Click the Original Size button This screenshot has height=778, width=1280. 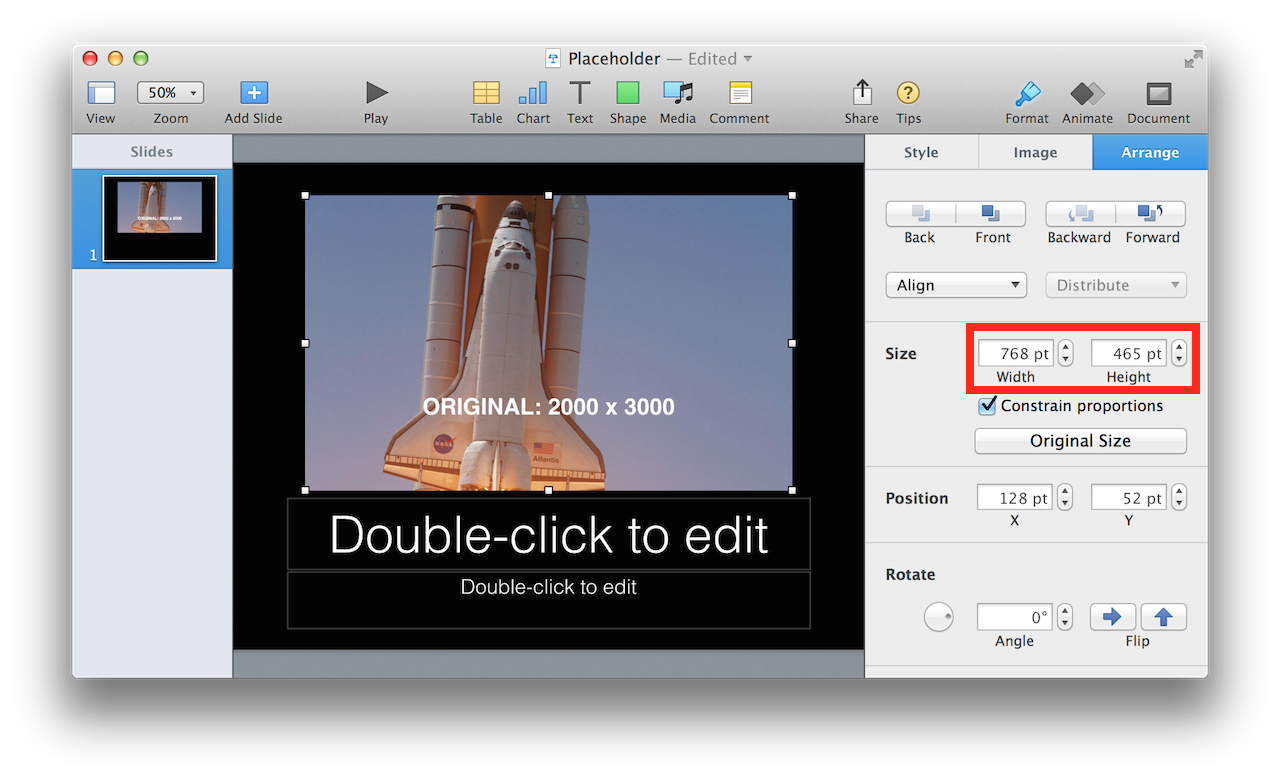[1081, 441]
